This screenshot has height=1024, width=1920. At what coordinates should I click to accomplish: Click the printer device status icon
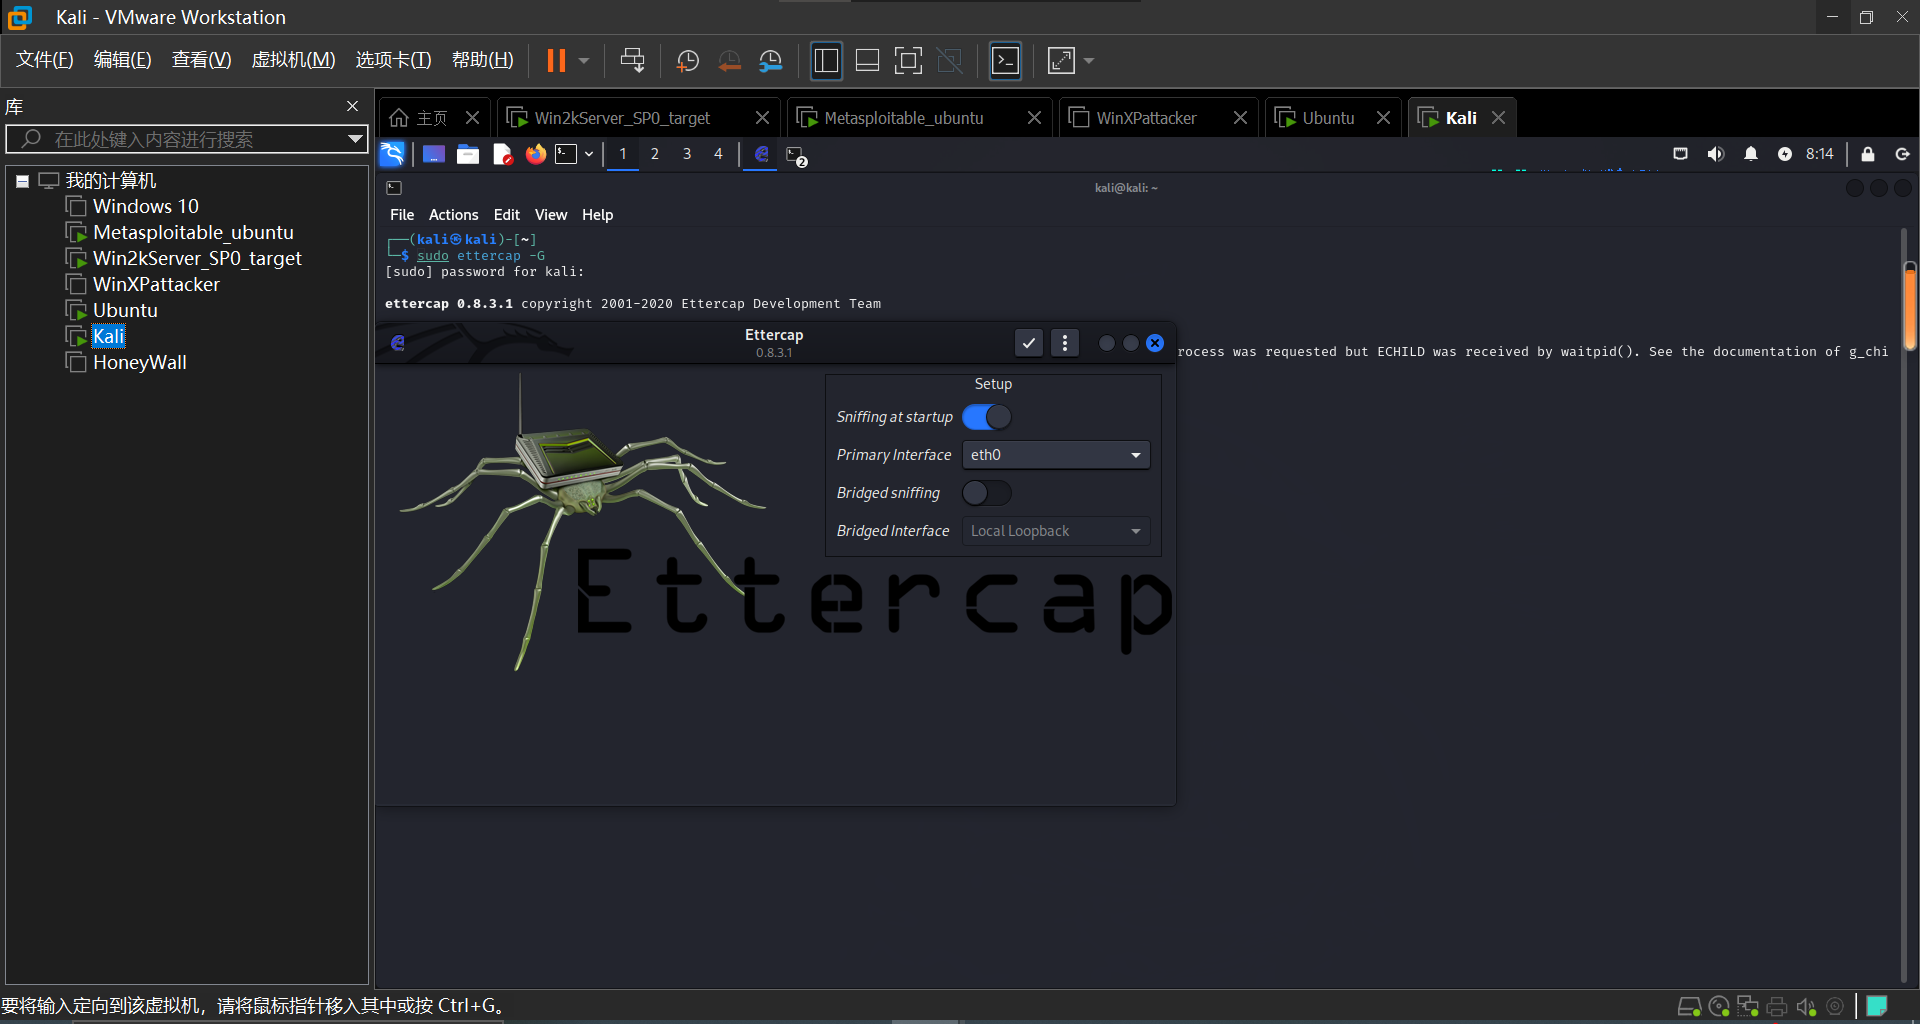tap(1777, 1007)
